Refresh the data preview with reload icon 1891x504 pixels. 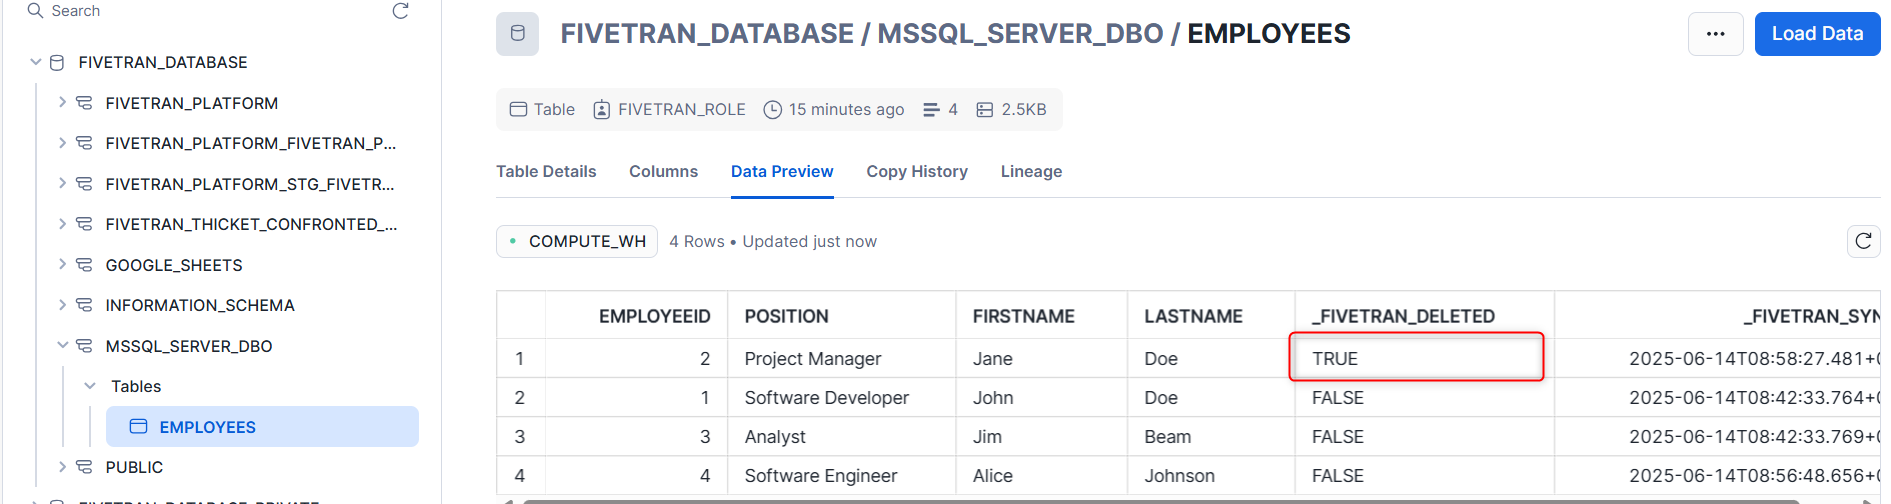click(1863, 241)
